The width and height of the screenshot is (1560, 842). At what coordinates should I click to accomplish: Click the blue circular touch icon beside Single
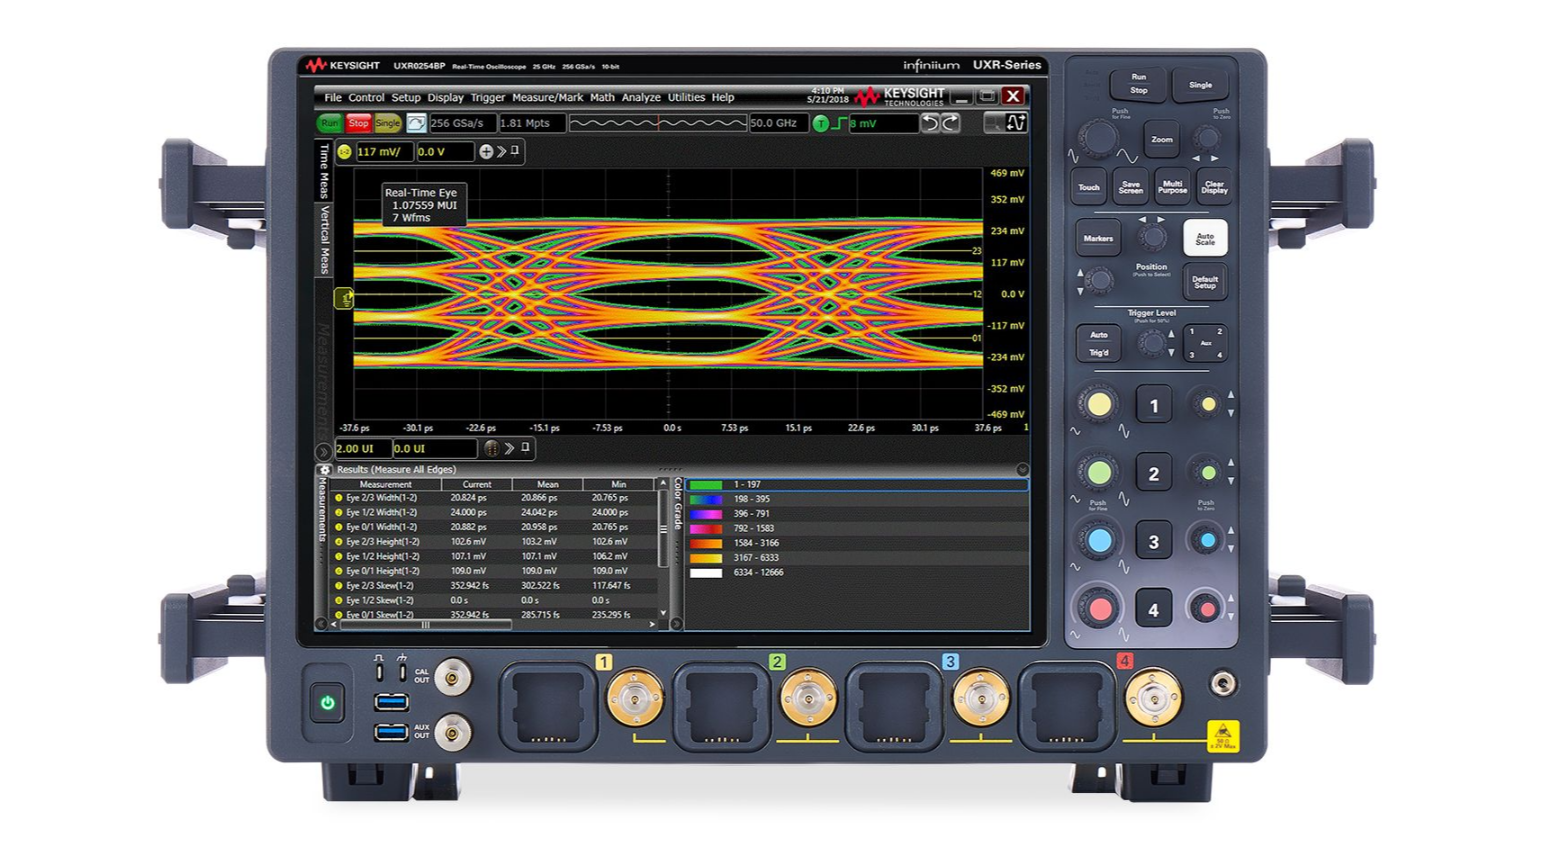coord(417,123)
